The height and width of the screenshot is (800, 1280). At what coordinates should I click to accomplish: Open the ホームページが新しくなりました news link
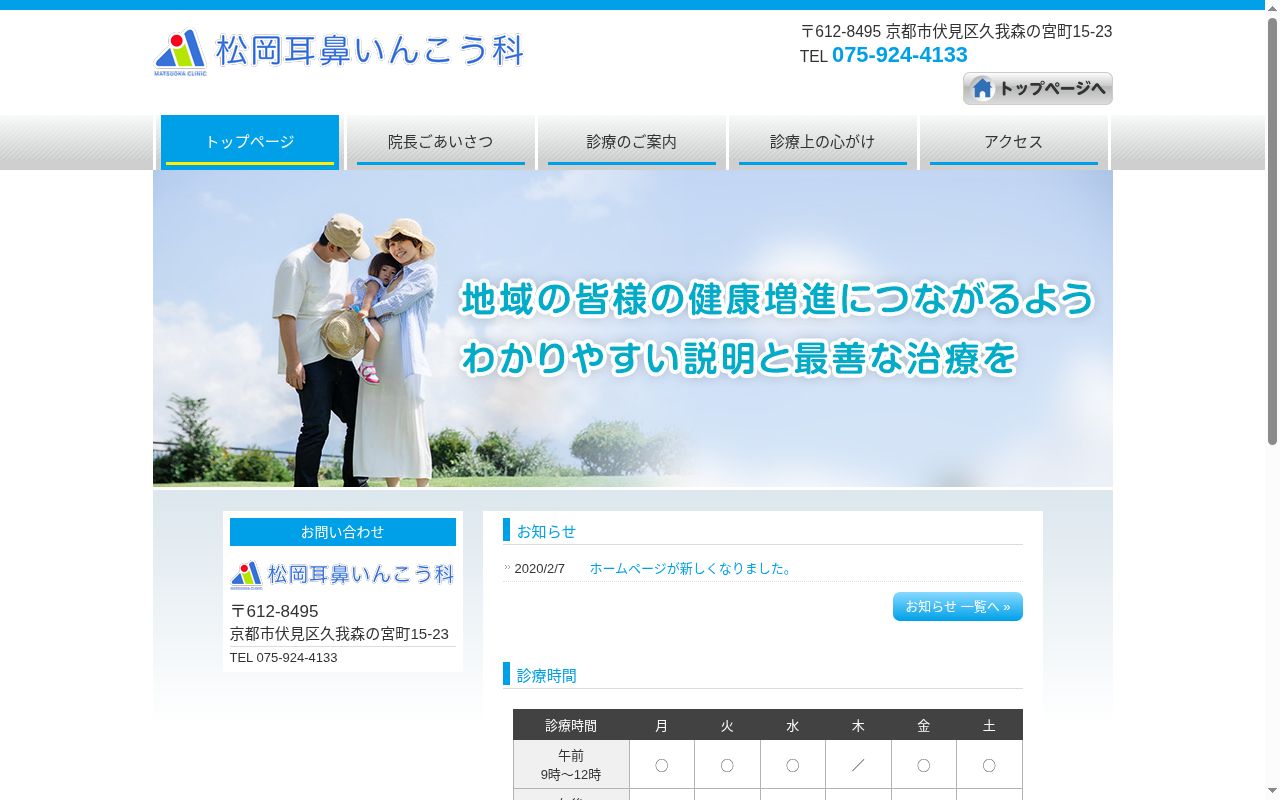(x=693, y=568)
